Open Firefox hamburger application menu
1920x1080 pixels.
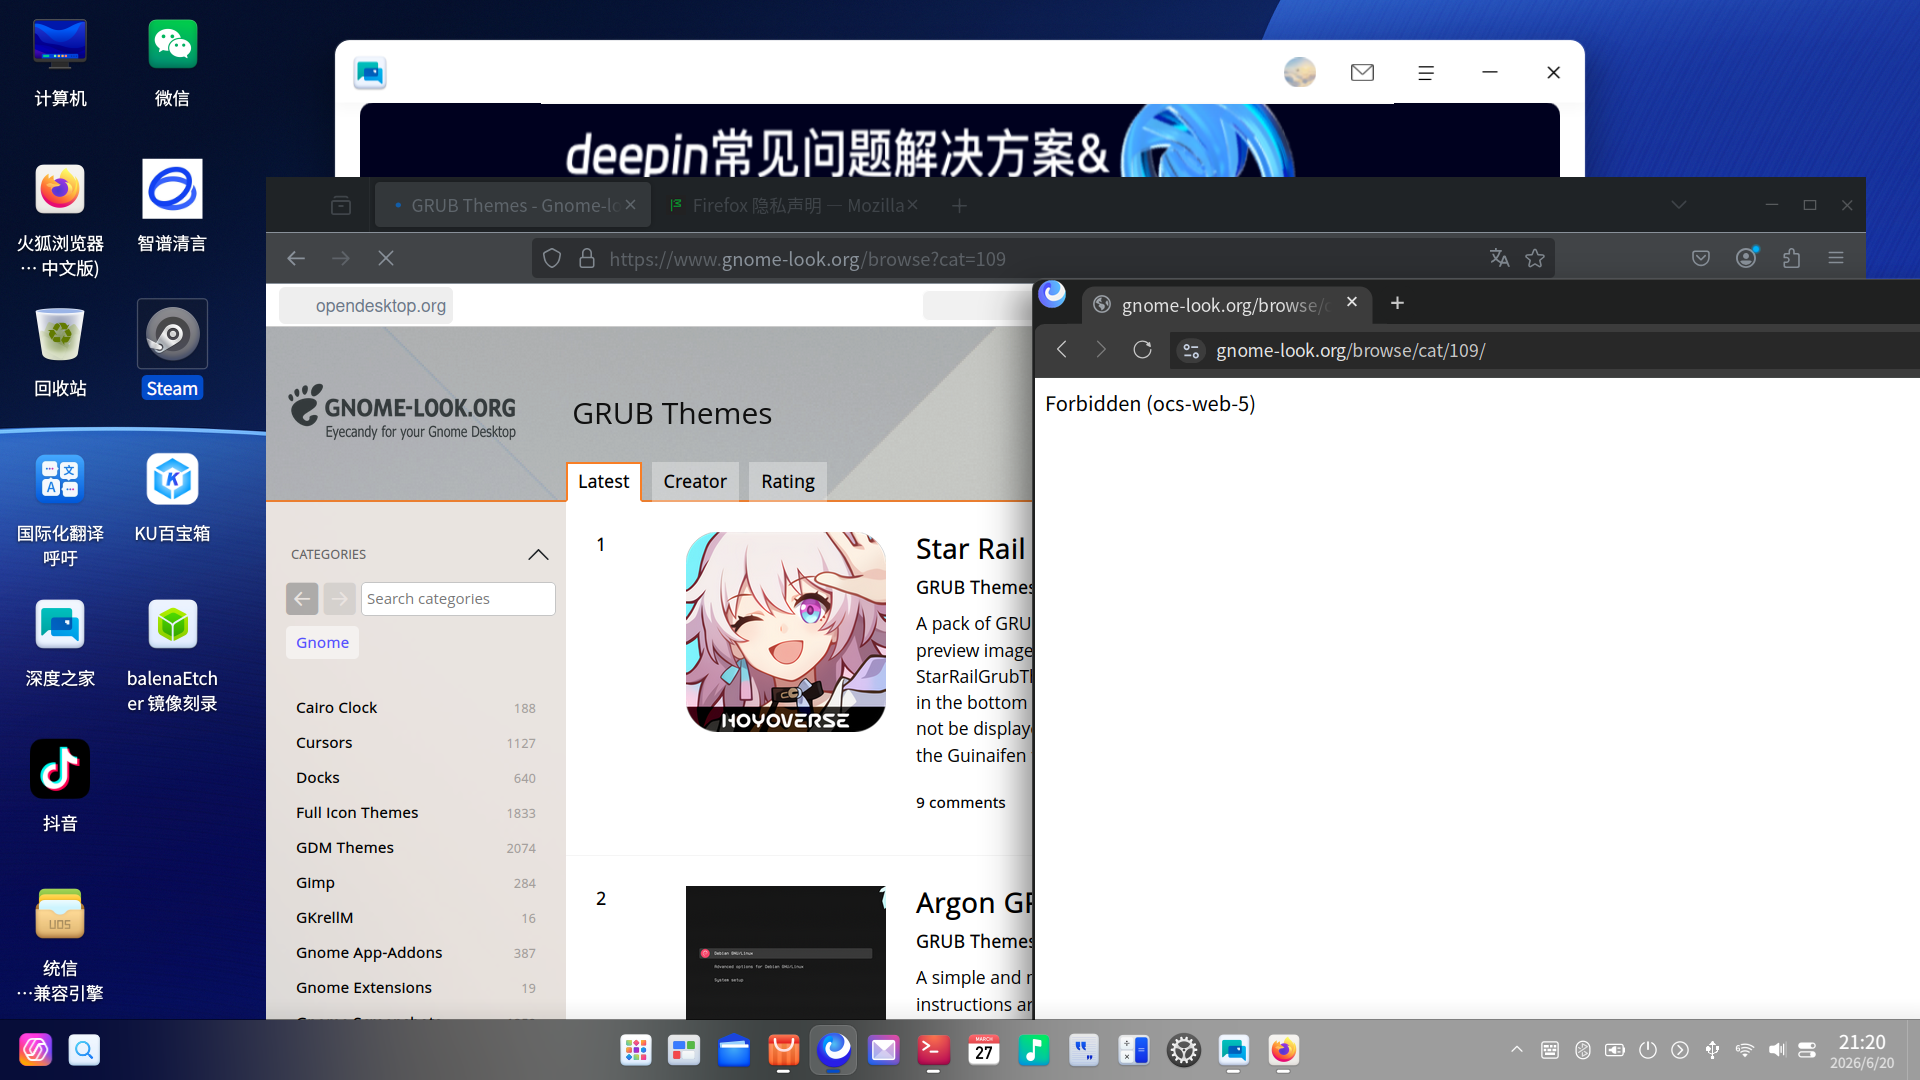tap(1836, 258)
